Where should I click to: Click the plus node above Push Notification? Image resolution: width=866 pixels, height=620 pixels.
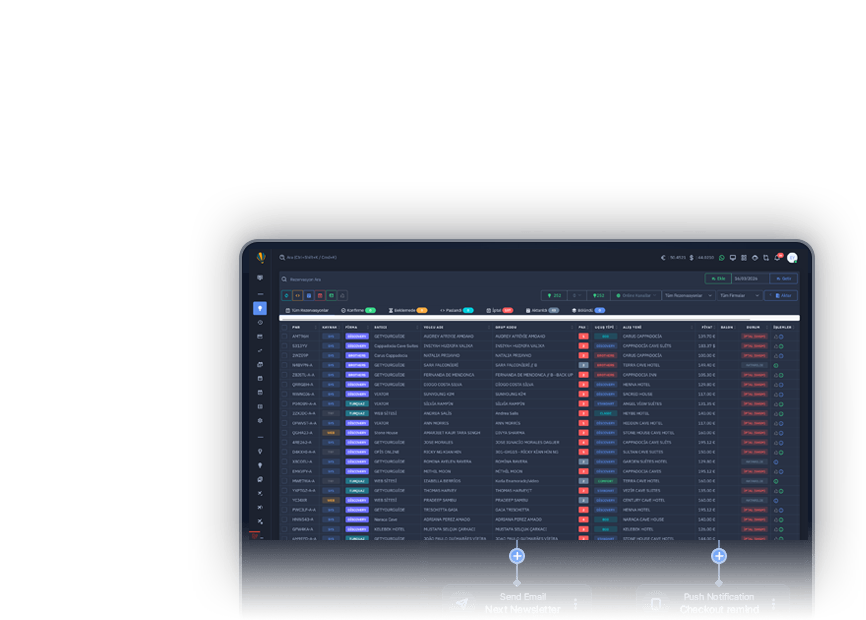[718, 556]
